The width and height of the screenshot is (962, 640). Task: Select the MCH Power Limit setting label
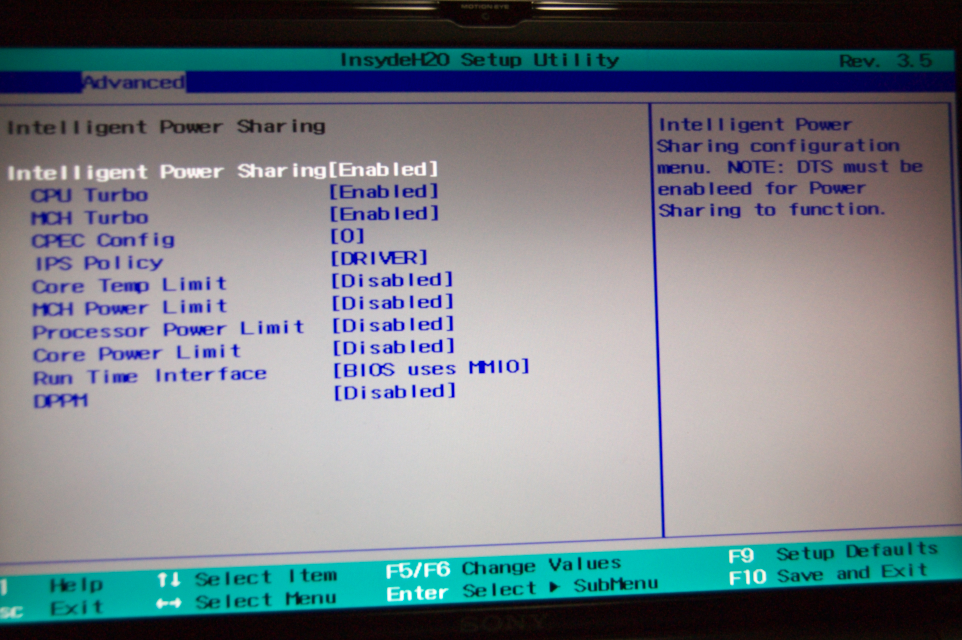click(130, 307)
